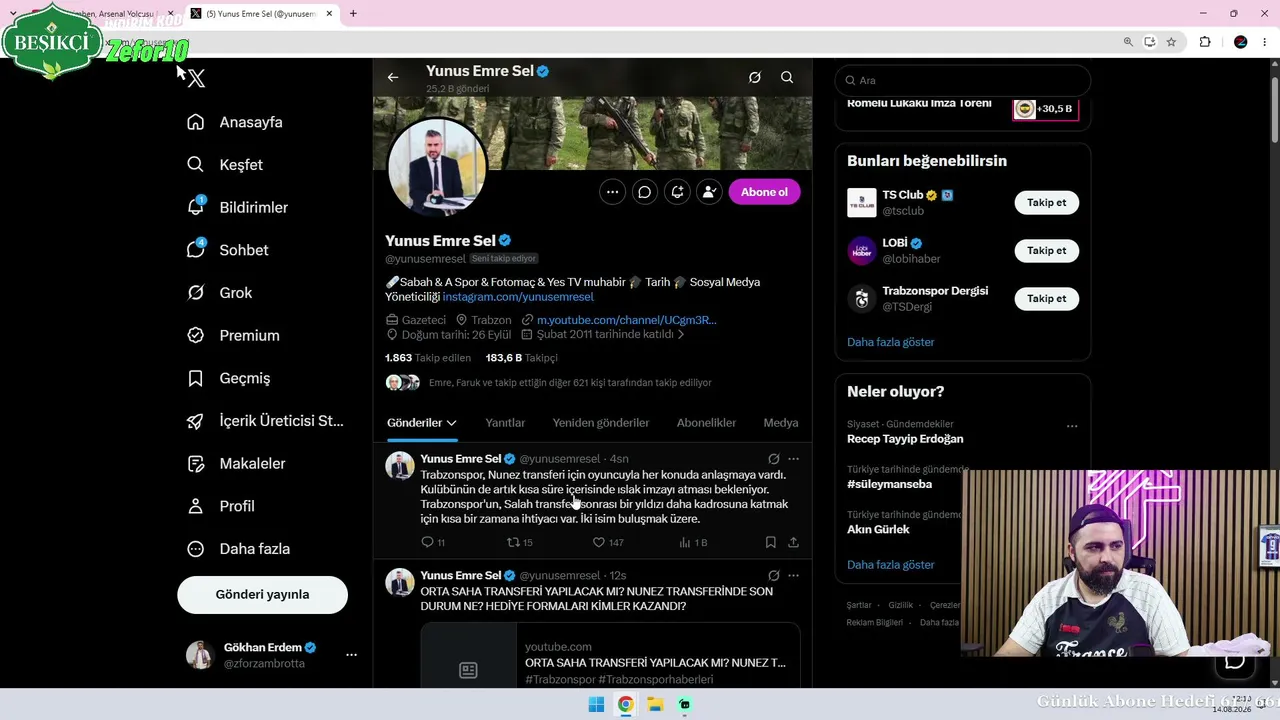This screenshot has height=720, width=1280.
Task: Open the Chrome extensions puzzle icon
Action: (1205, 42)
